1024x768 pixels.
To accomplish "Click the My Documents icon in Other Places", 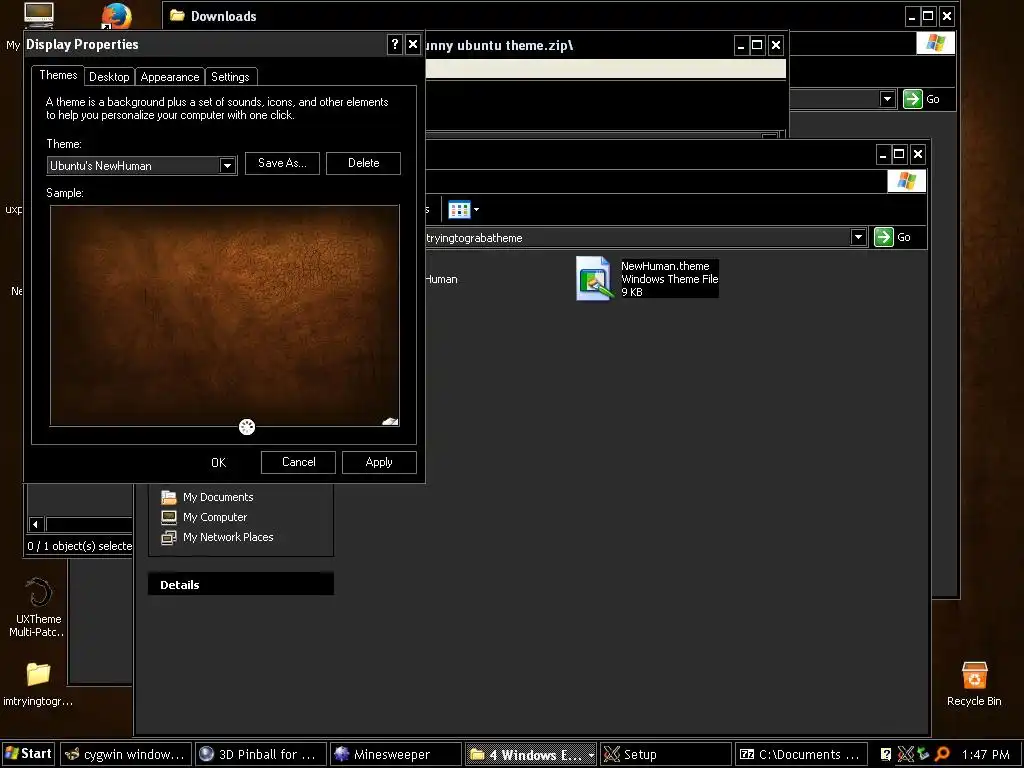I will coord(169,497).
